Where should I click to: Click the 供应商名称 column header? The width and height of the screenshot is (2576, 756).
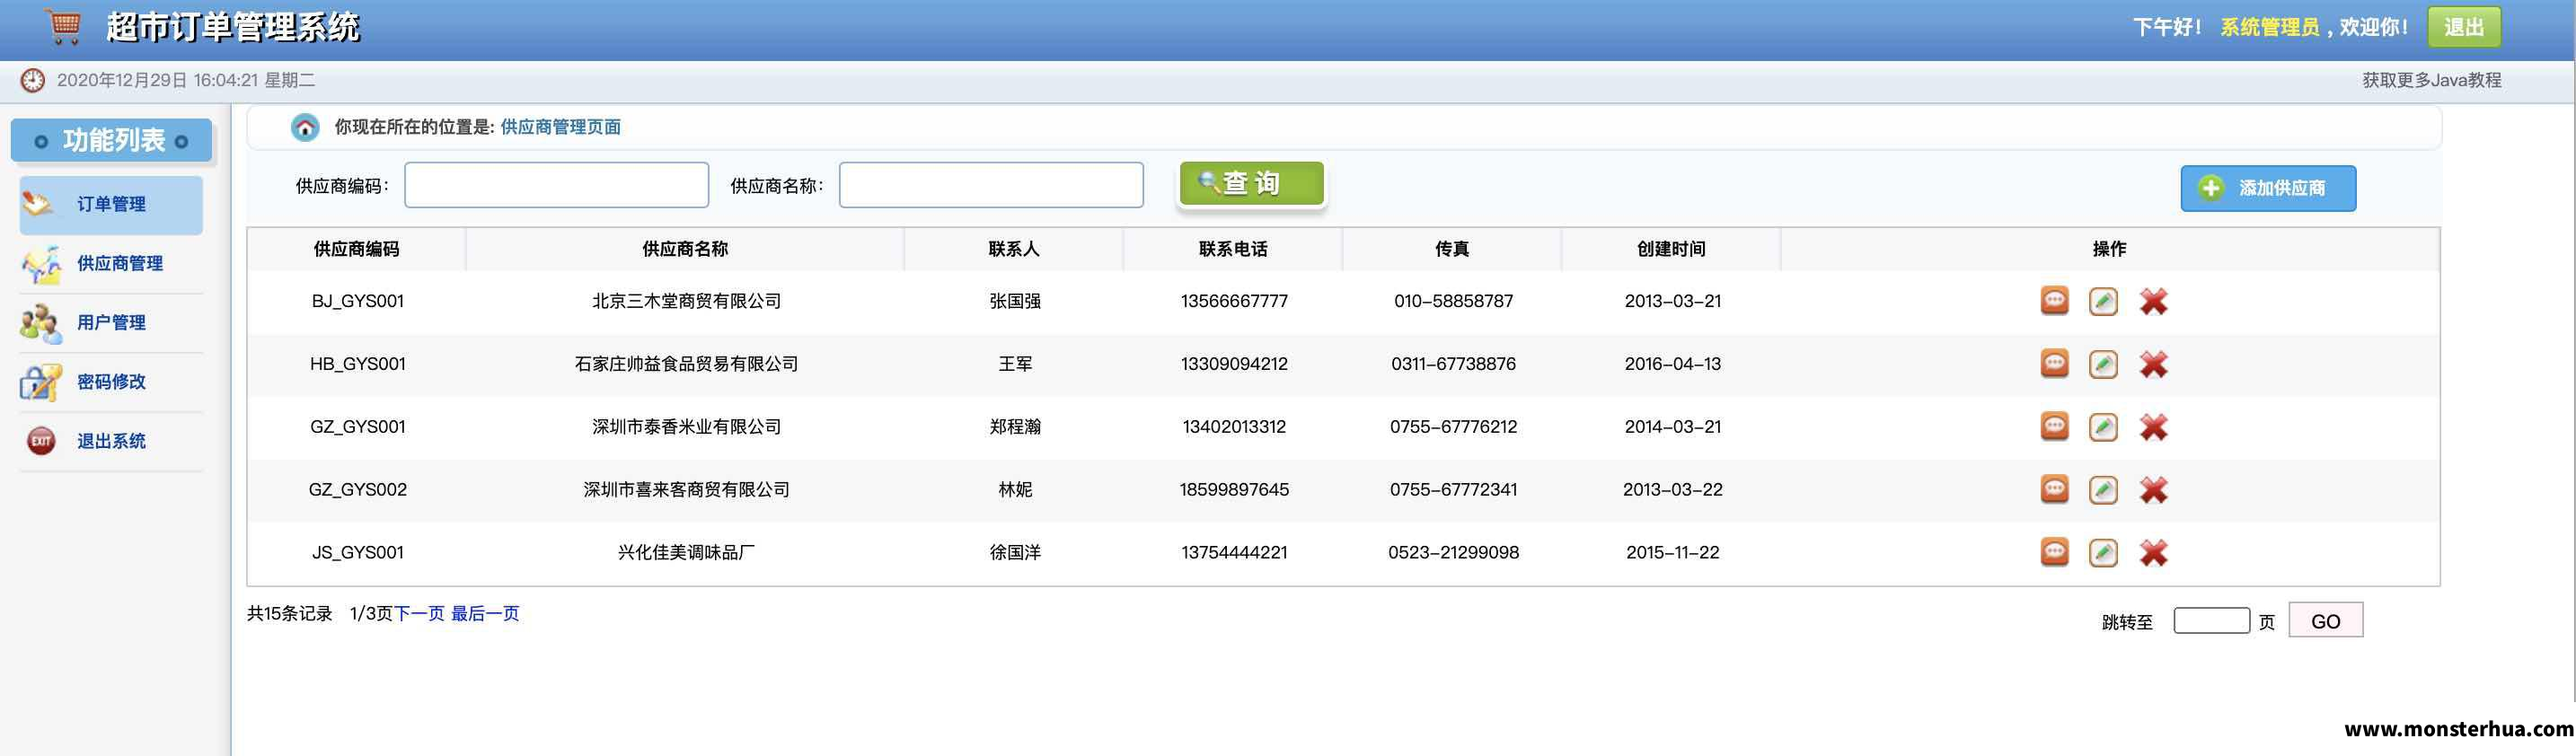point(685,249)
